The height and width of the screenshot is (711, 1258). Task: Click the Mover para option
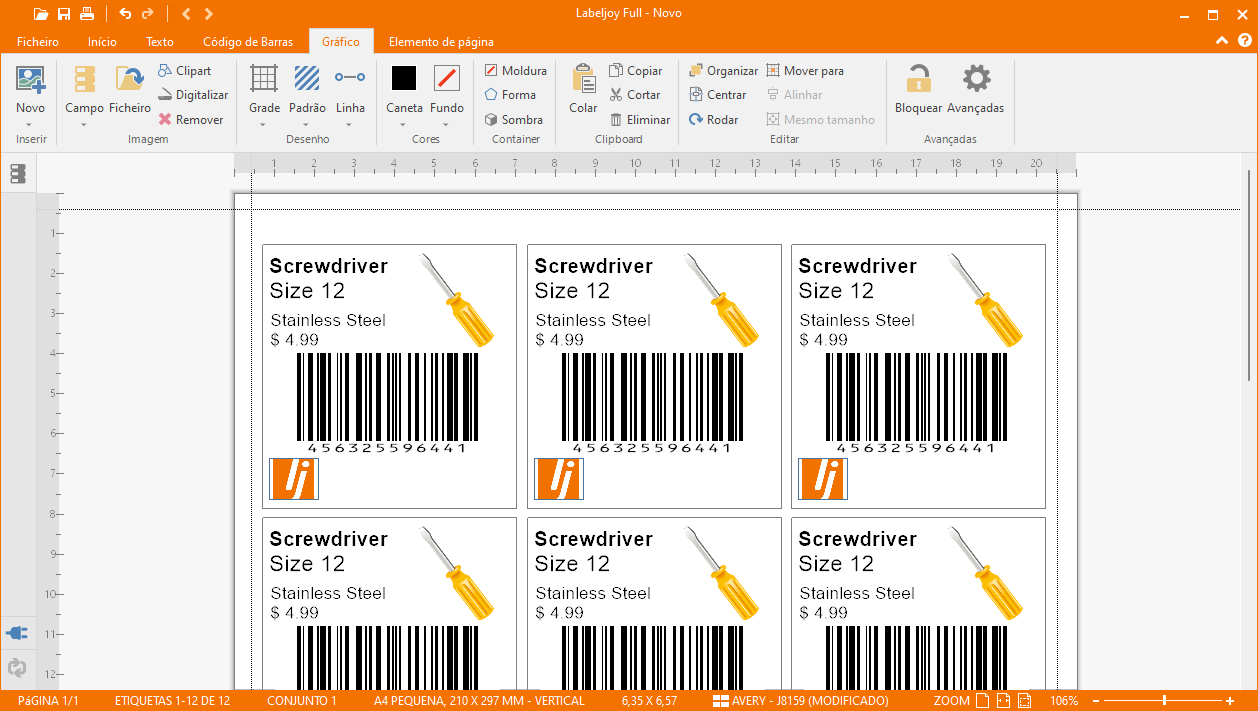pos(805,71)
